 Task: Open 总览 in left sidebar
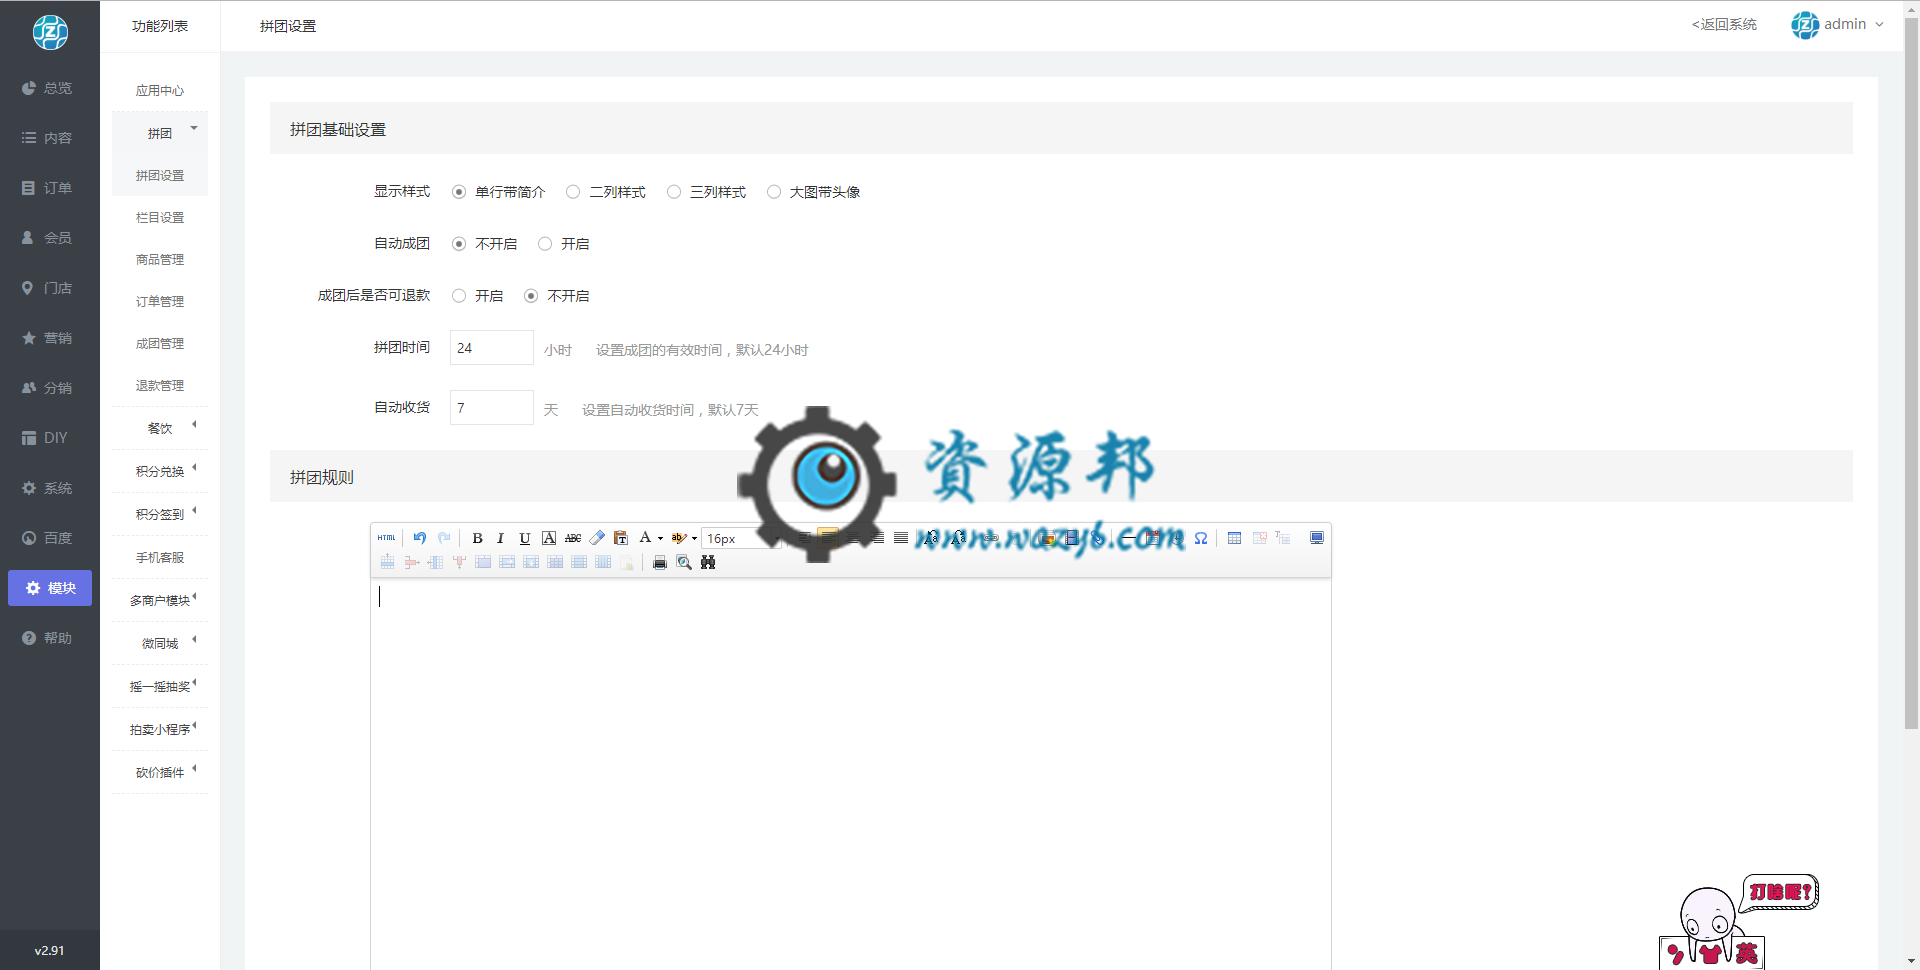(x=49, y=88)
